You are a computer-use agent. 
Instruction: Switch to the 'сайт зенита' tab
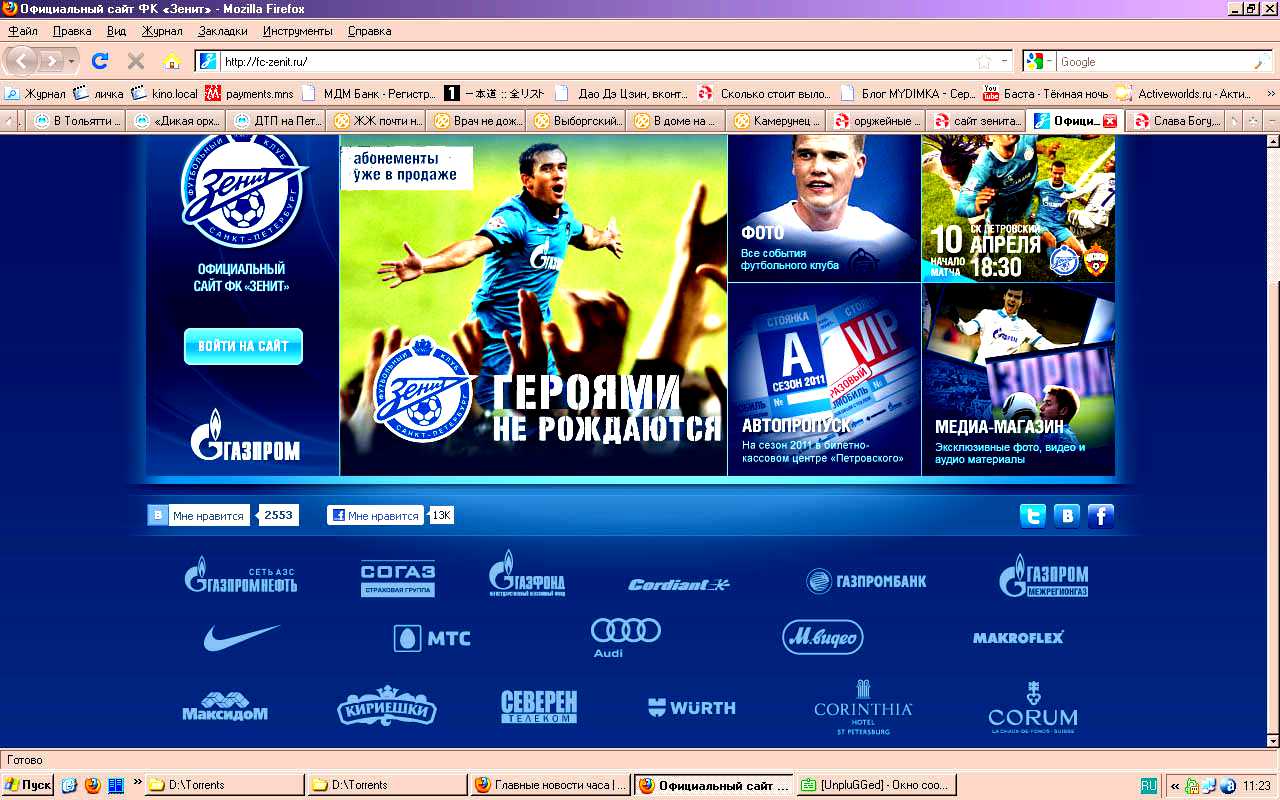pyautogui.click(x=975, y=121)
